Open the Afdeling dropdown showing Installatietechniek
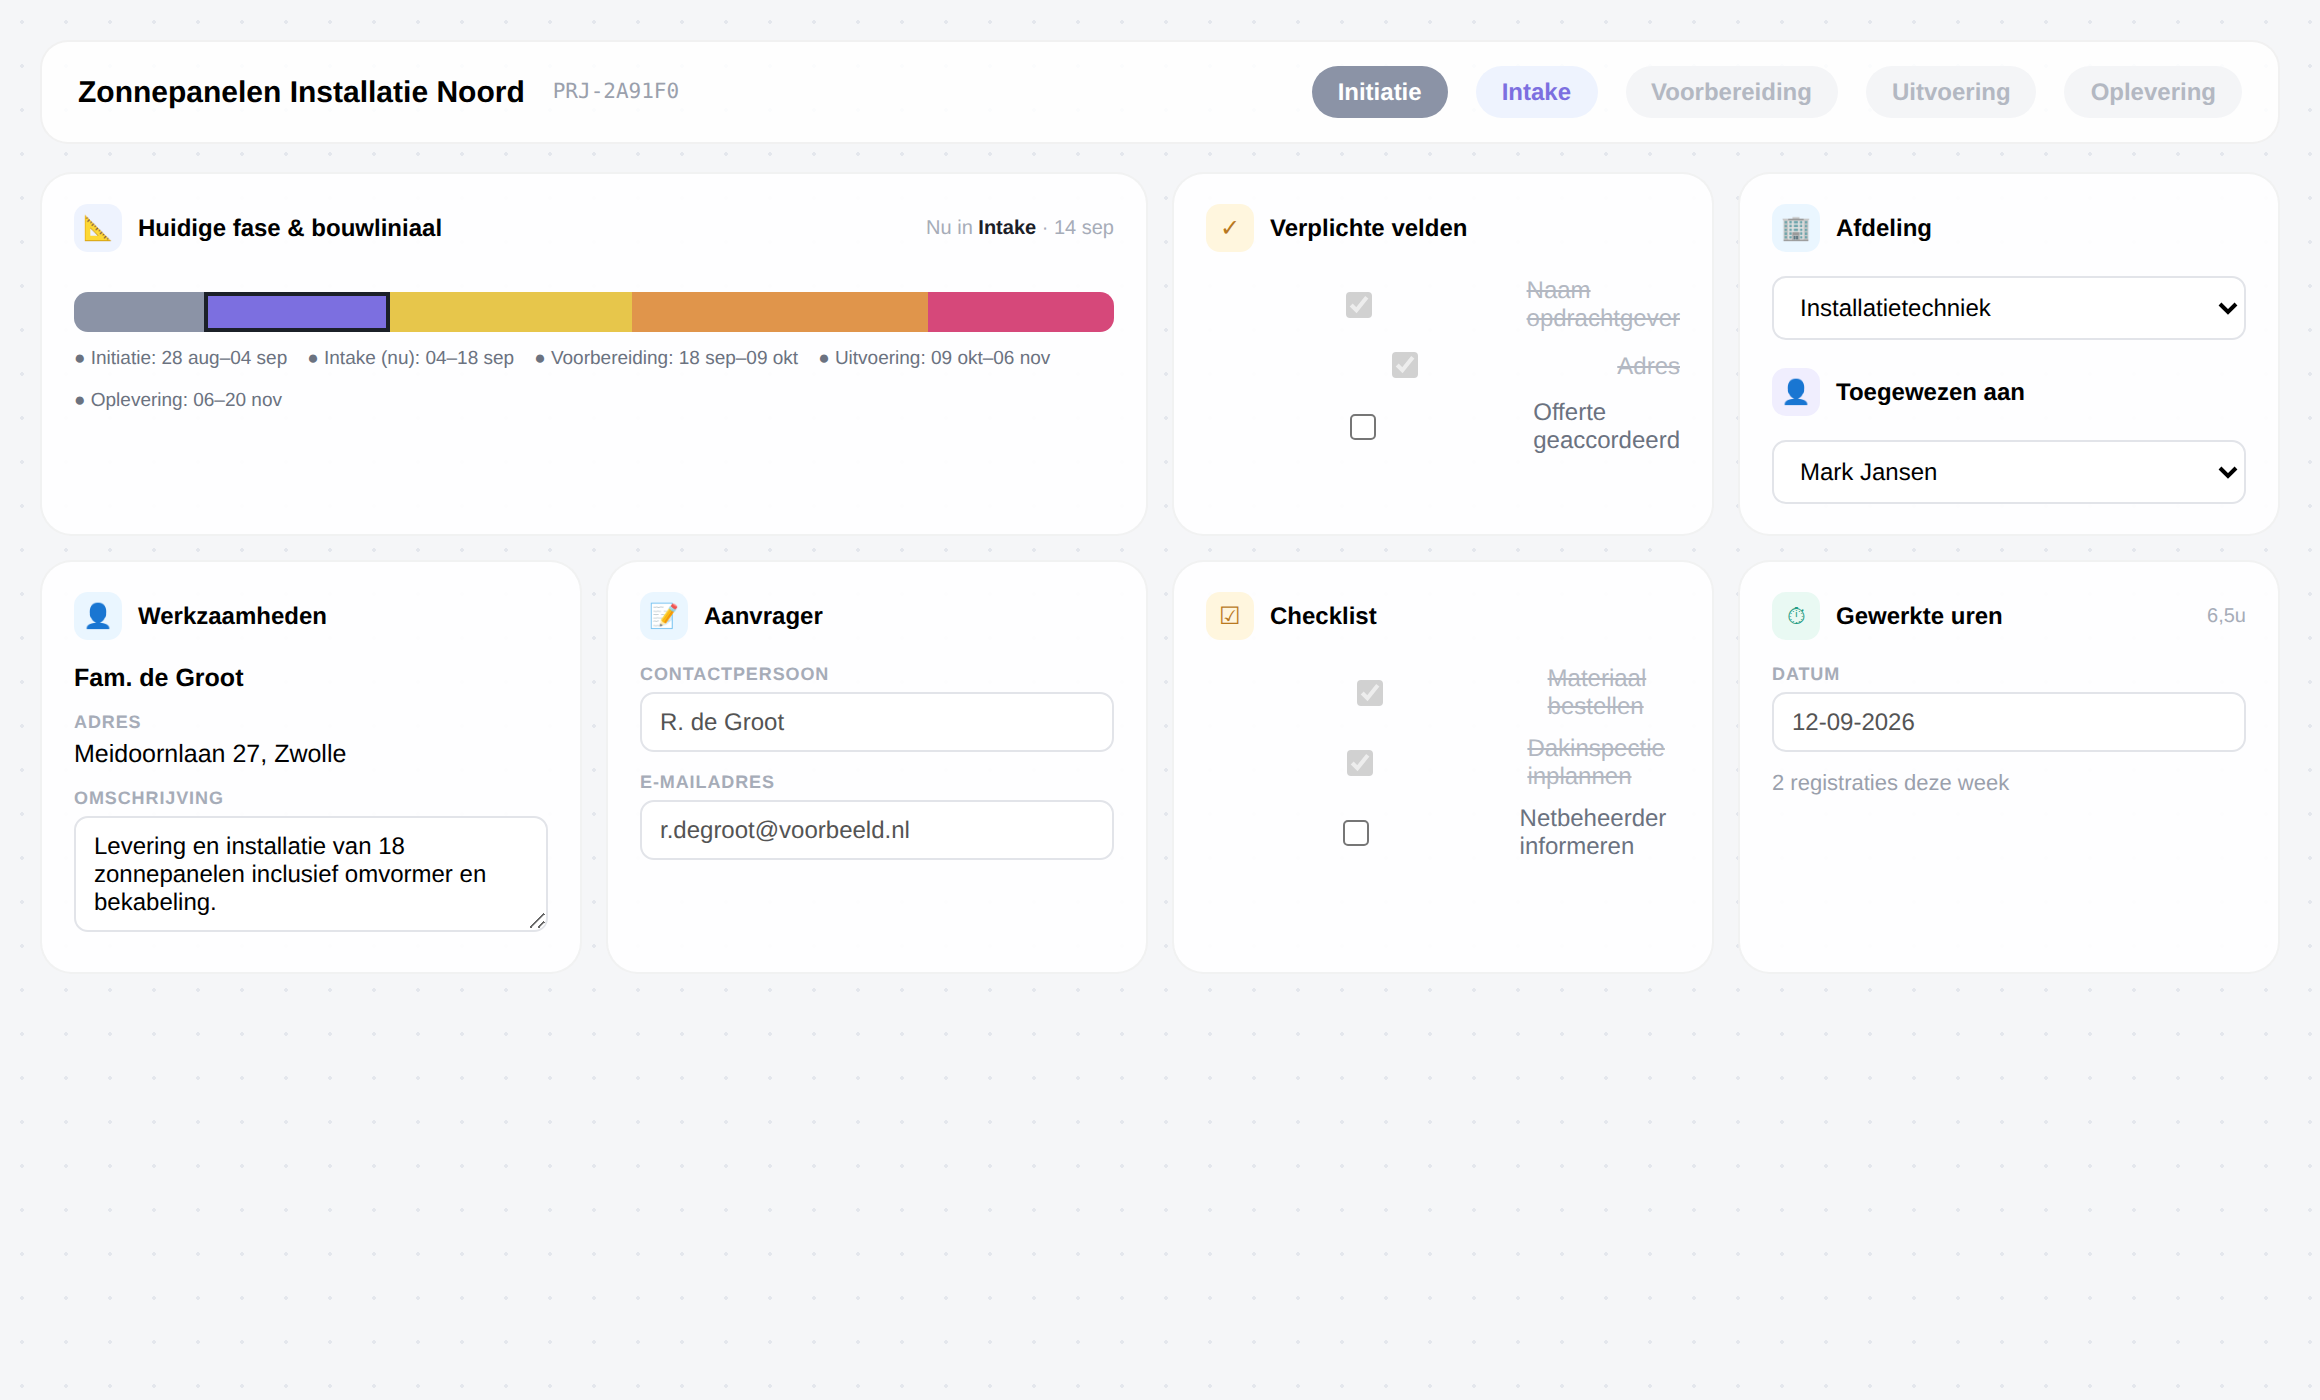 [2008, 308]
